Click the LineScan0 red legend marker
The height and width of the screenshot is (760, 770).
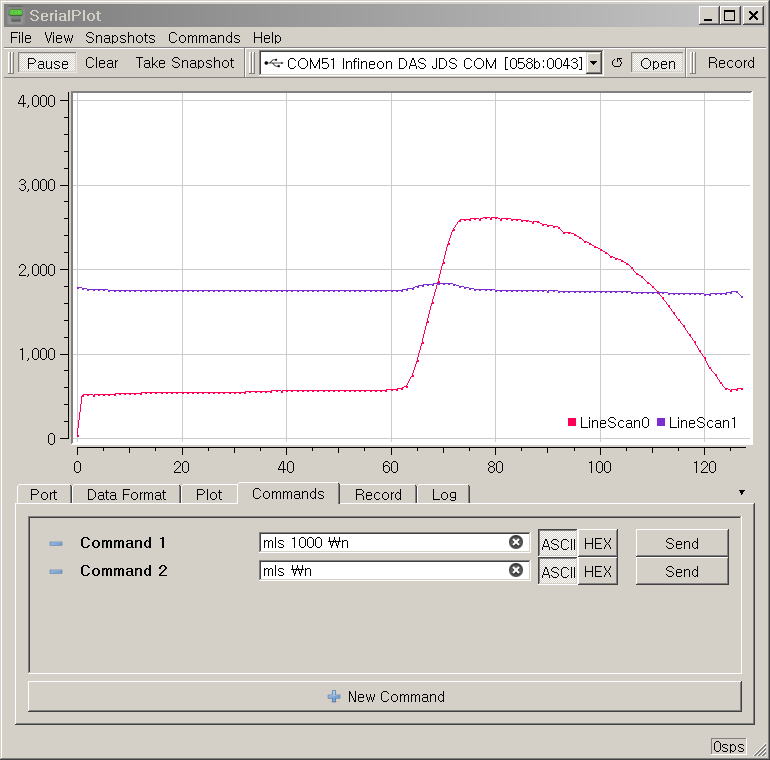(572, 422)
